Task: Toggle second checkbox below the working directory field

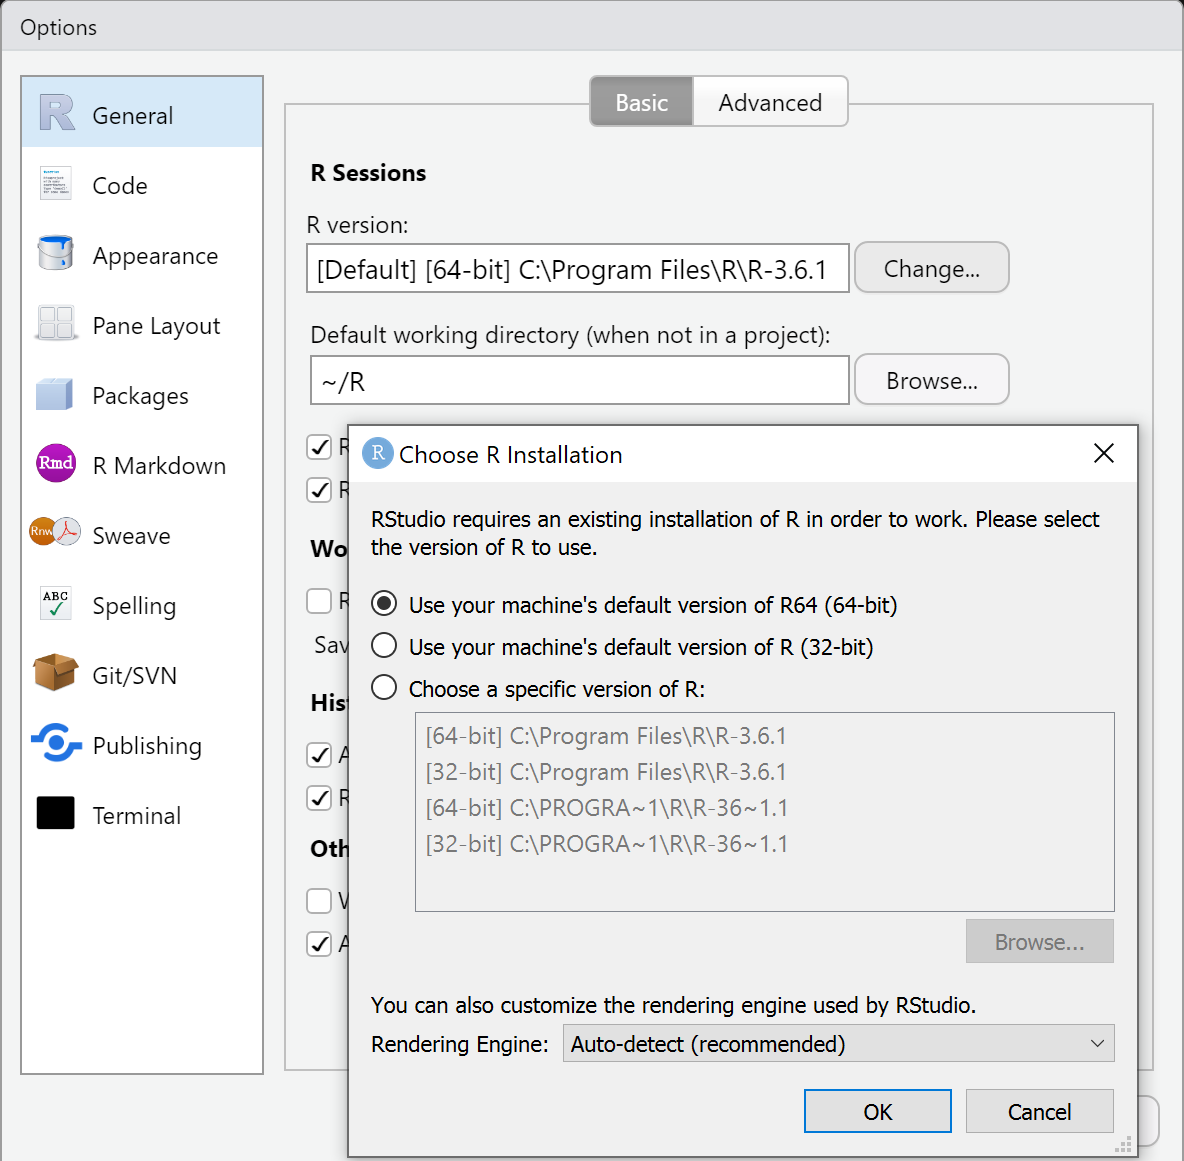Action: 319,490
